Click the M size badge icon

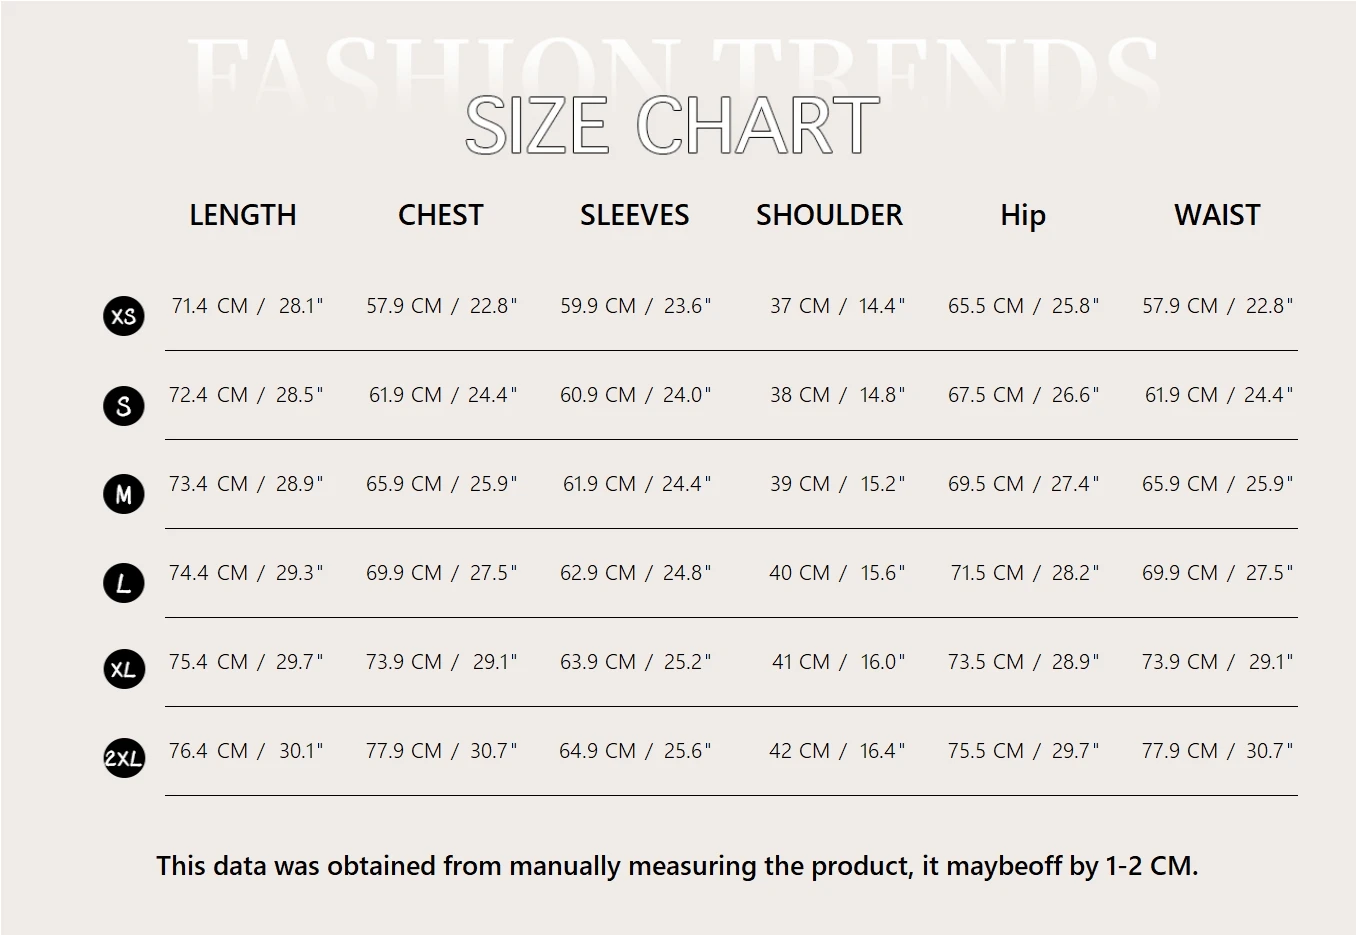pyautogui.click(x=124, y=494)
